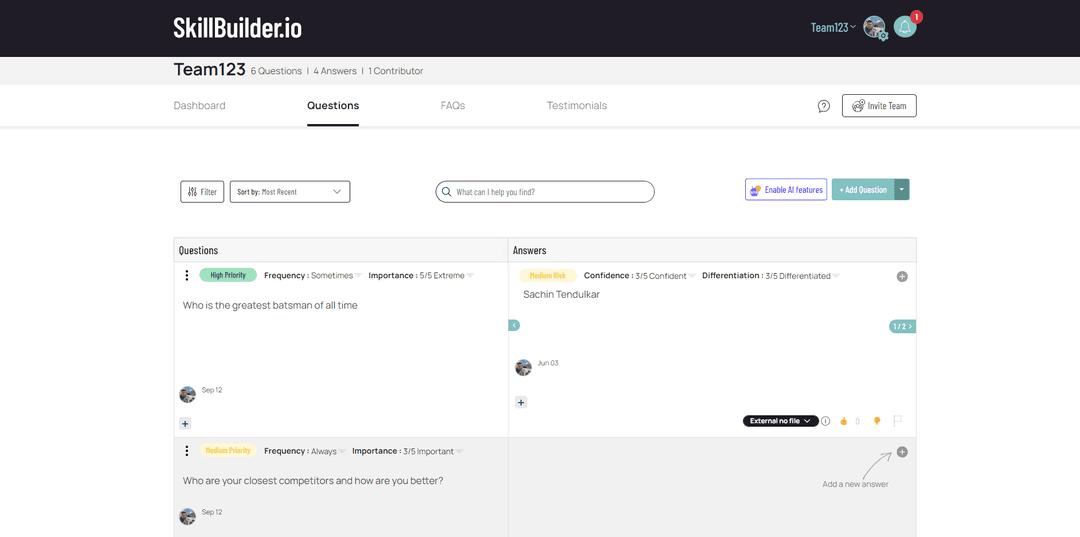Open arrow dropdown next to Add Question
Screen dimensions: 1080x537
click(x=901, y=190)
